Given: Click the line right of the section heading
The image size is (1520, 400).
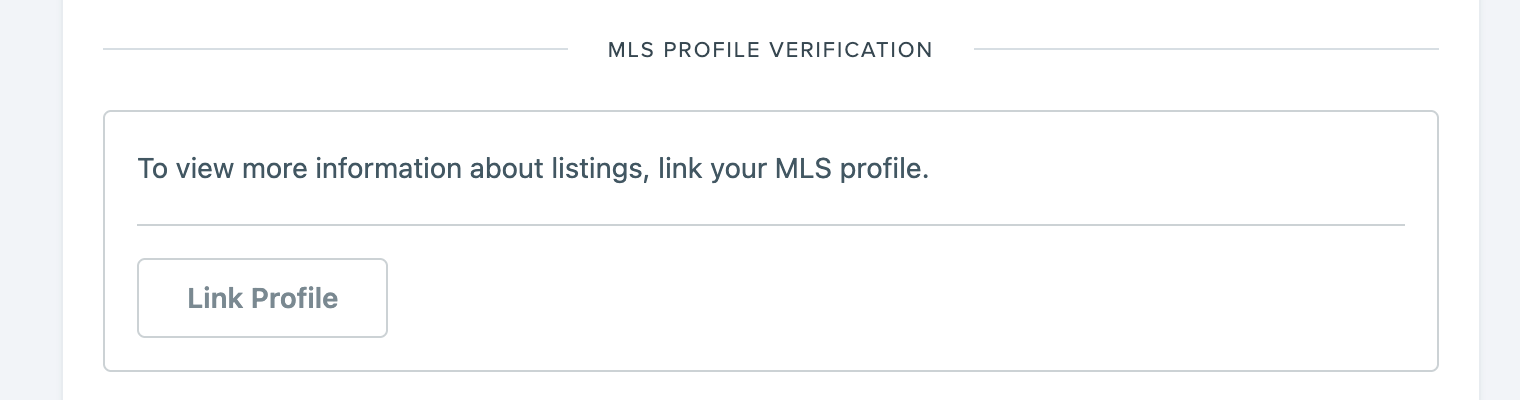Looking at the screenshot, I should [1205, 49].
